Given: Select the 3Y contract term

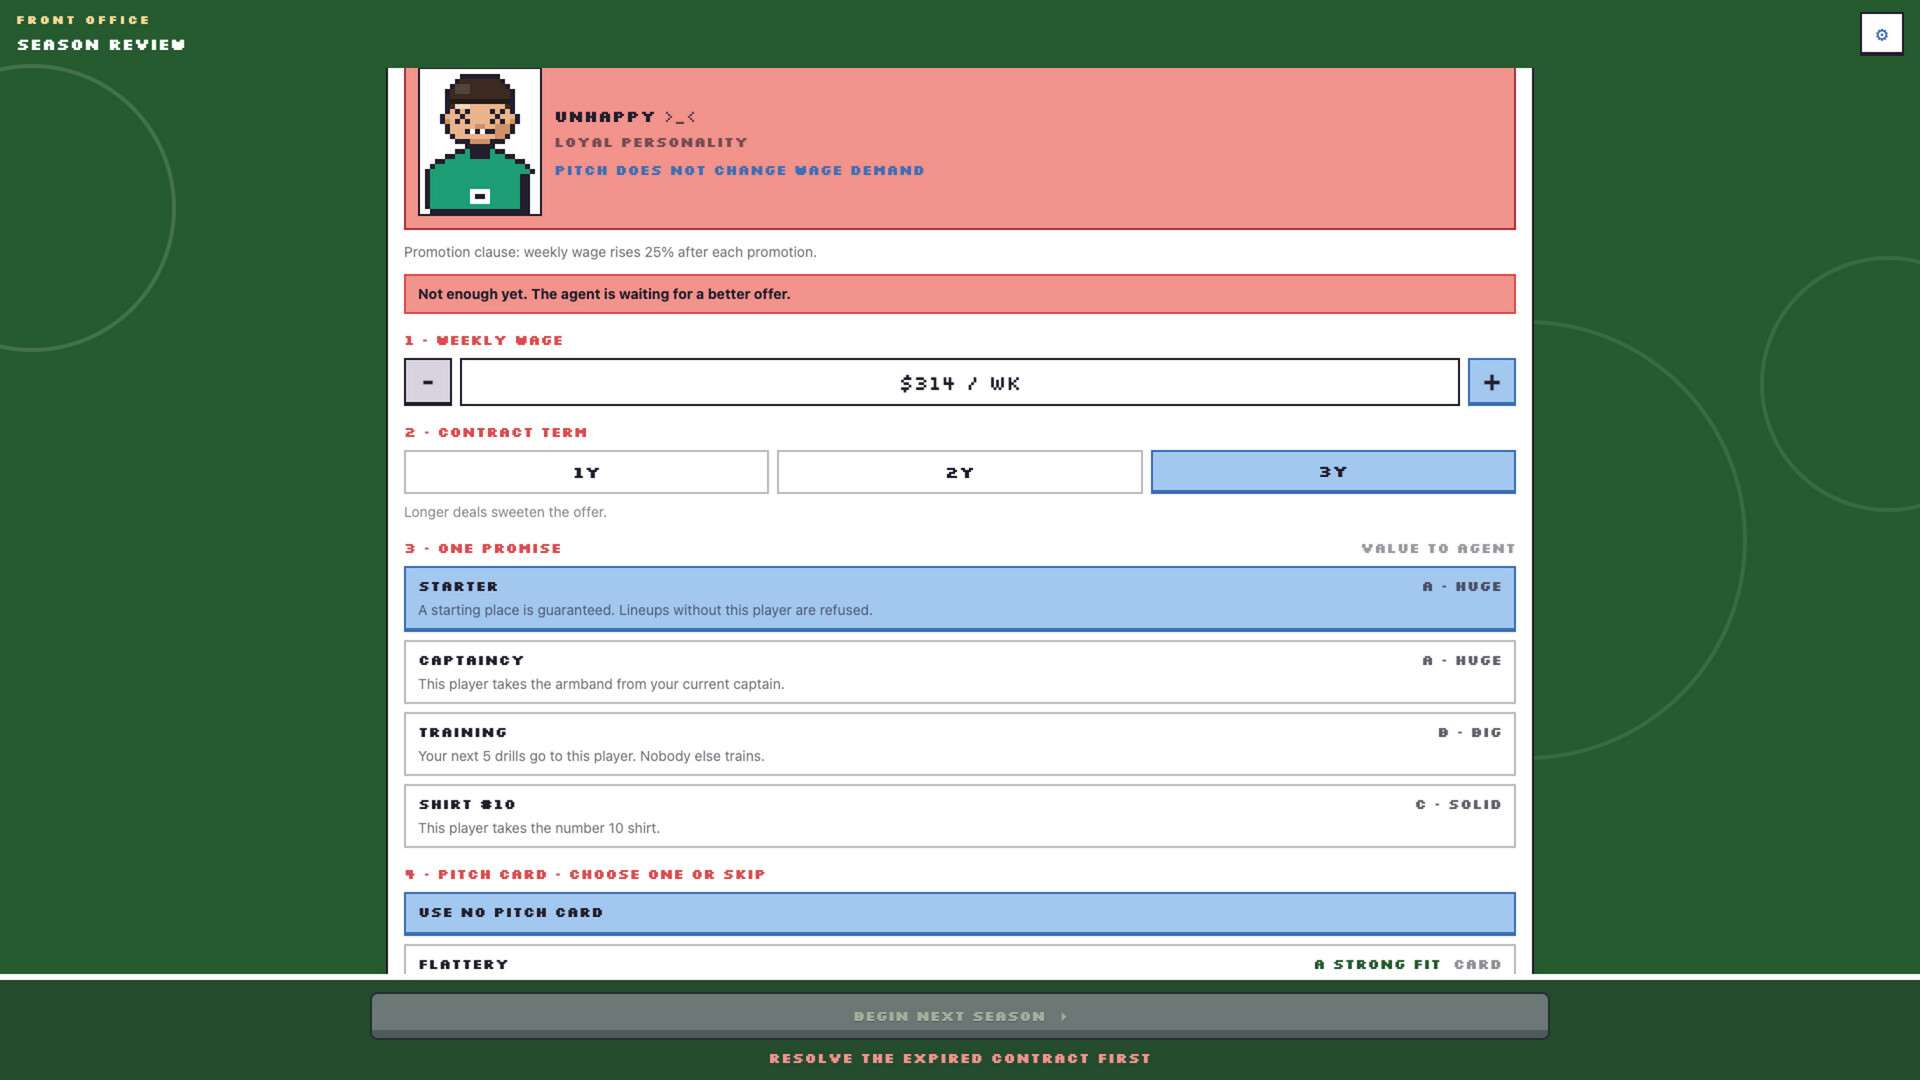Looking at the screenshot, I should [1333, 472].
